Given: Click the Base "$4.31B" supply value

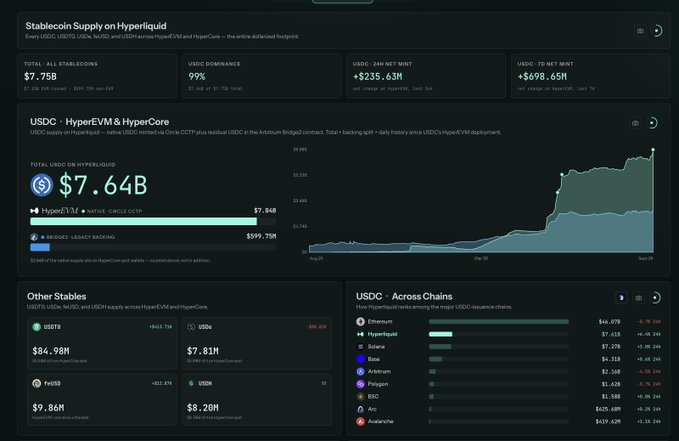Looking at the screenshot, I should point(611,359).
